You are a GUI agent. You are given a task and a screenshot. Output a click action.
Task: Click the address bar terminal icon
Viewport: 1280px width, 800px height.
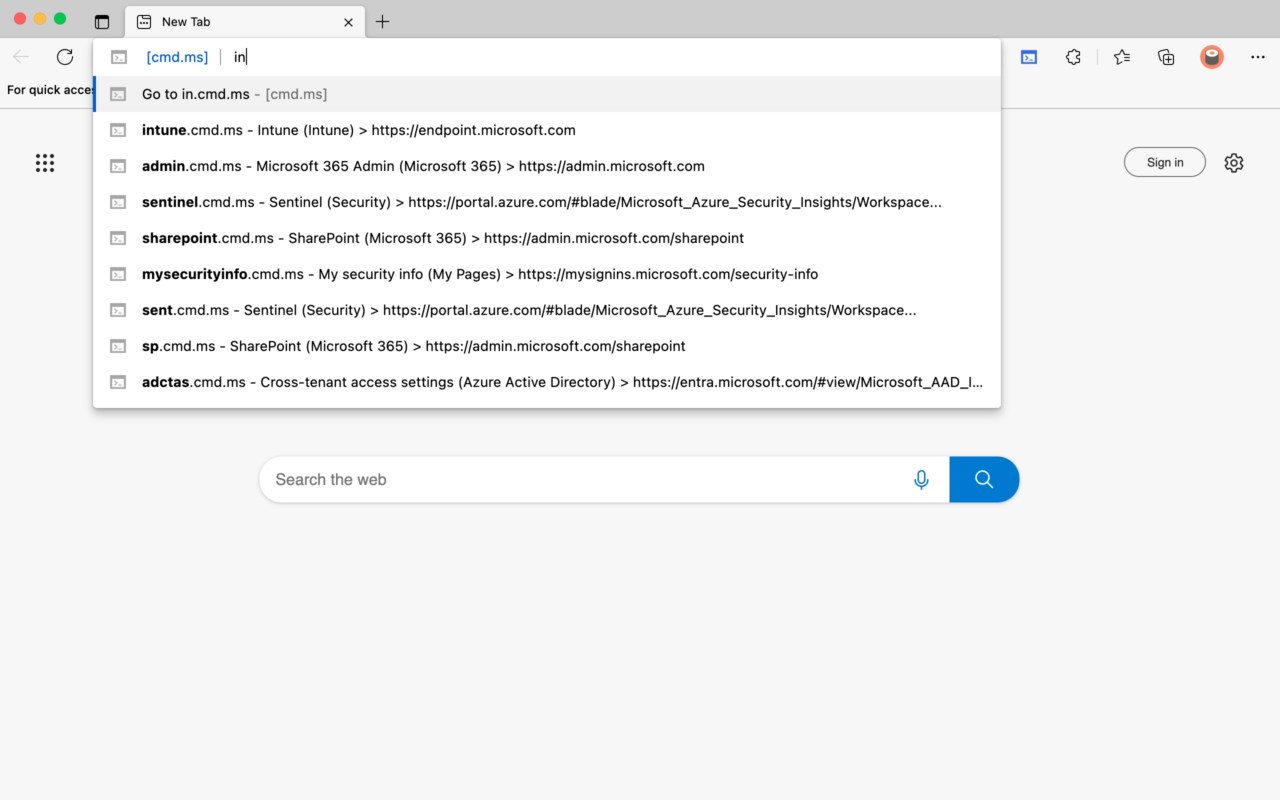coord(119,57)
